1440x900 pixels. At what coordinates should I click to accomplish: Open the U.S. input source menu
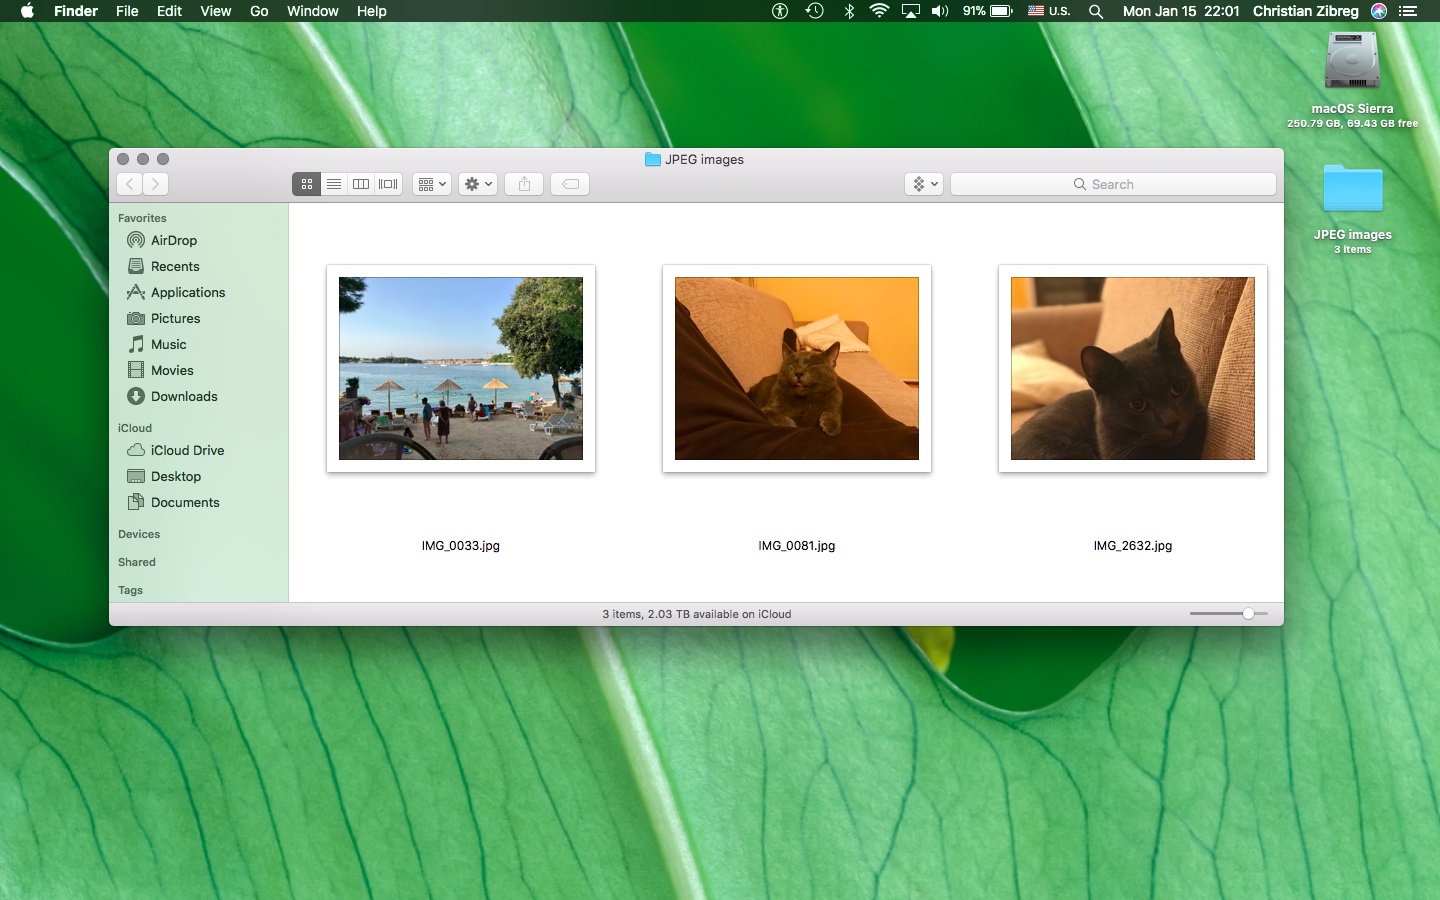tap(1049, 11)
